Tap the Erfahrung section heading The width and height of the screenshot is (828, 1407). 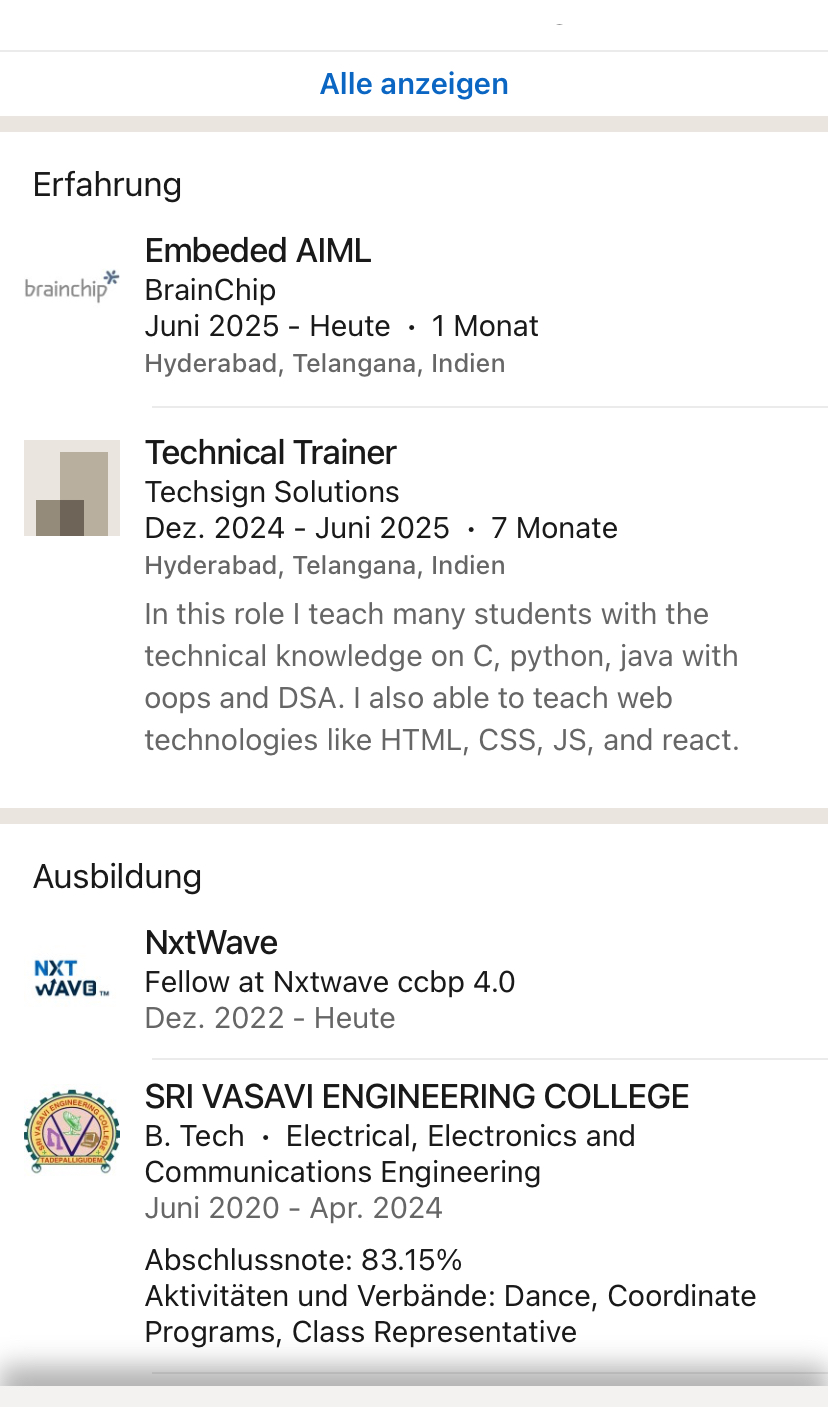click(107, 185)
